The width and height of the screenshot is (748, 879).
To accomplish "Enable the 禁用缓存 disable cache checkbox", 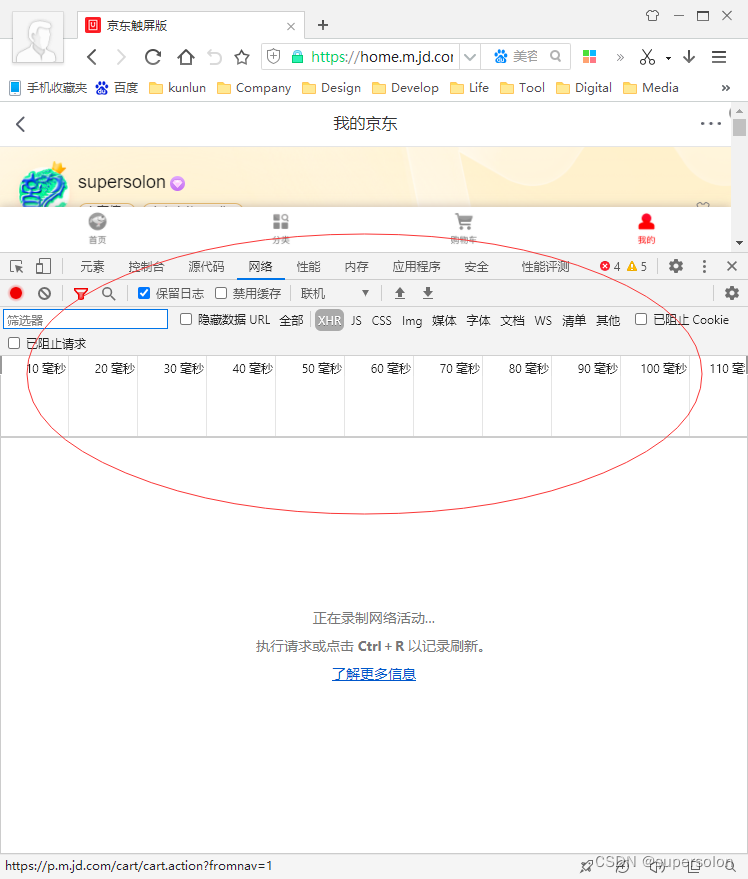I will tap(221, 293).
